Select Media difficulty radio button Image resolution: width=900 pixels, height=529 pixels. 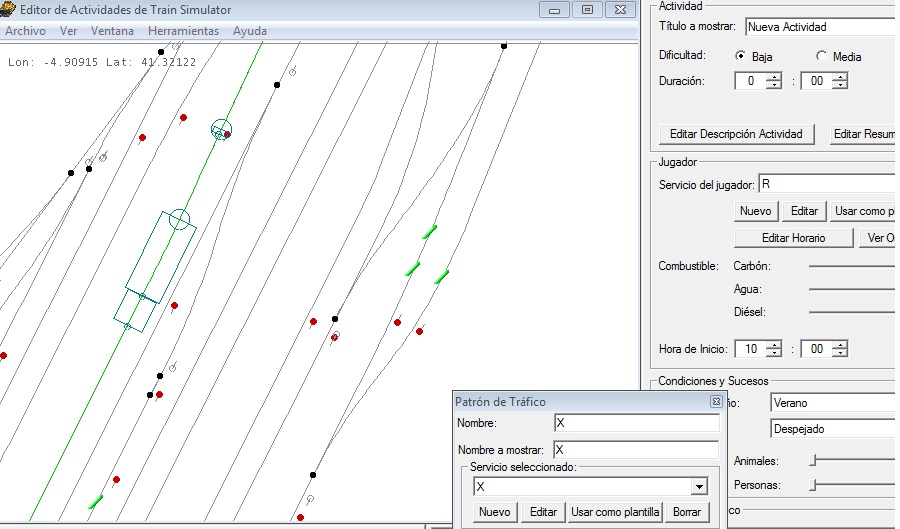[x=822, y=56]
